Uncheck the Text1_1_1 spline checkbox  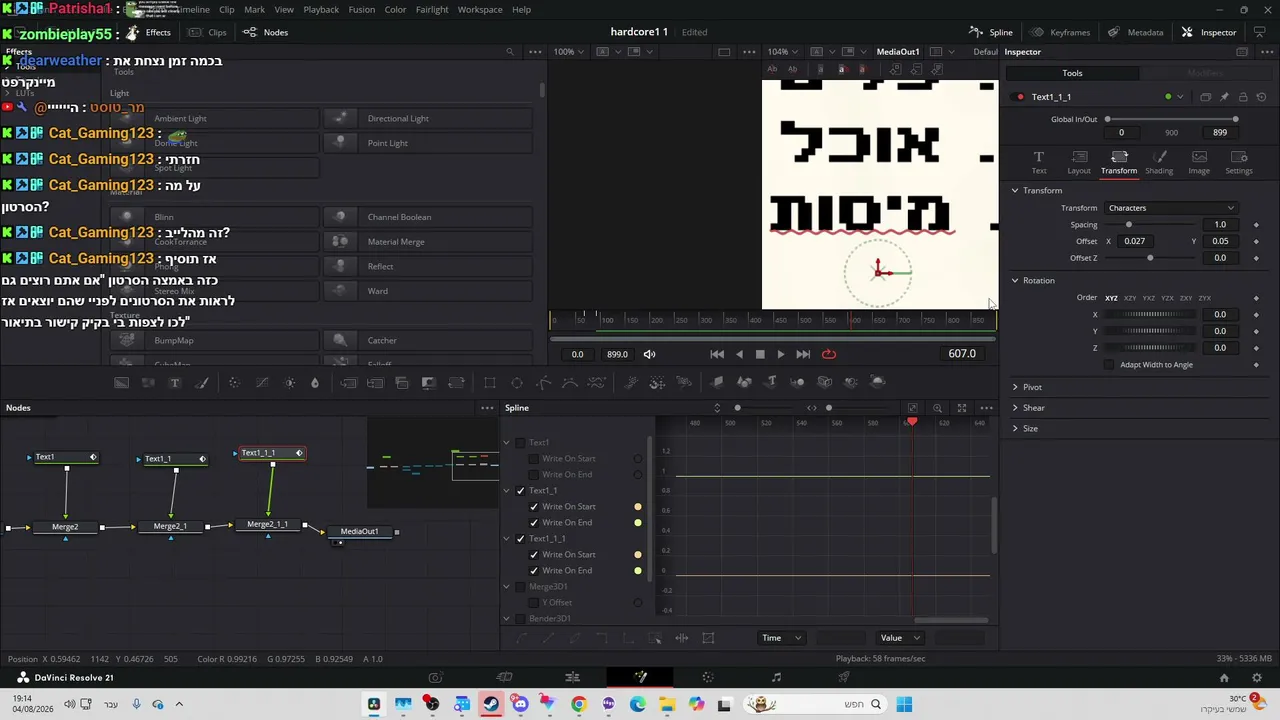click(520, 539)
